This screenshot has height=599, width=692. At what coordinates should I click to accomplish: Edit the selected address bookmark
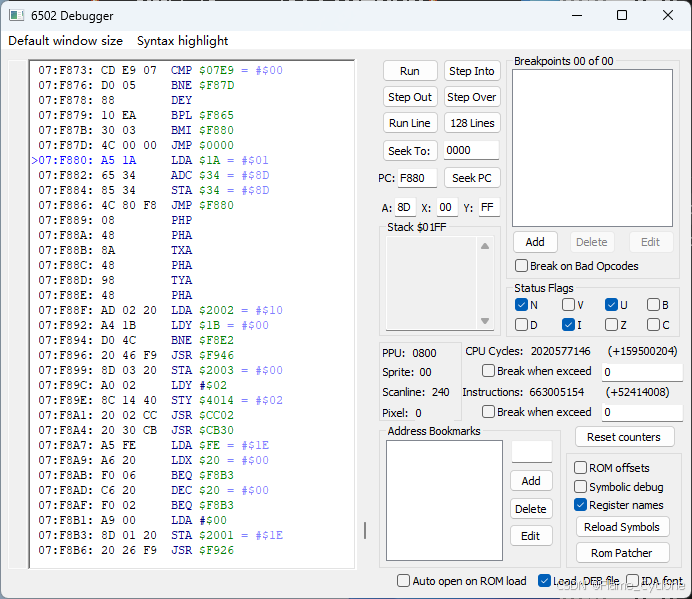531,536
